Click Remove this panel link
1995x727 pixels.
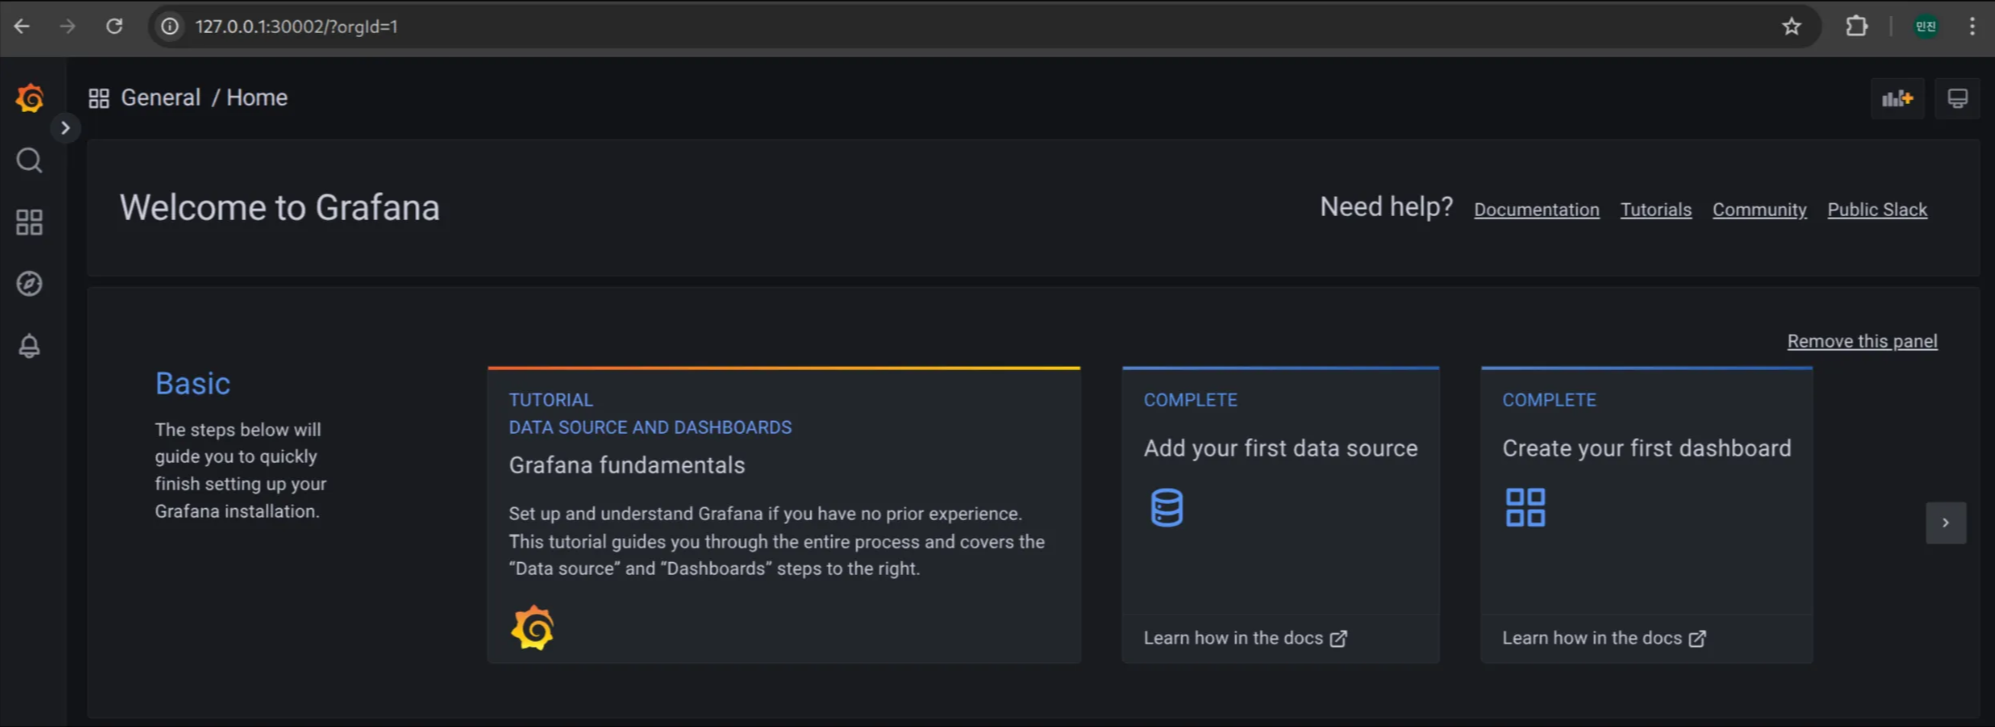[x=1862, y=341]
